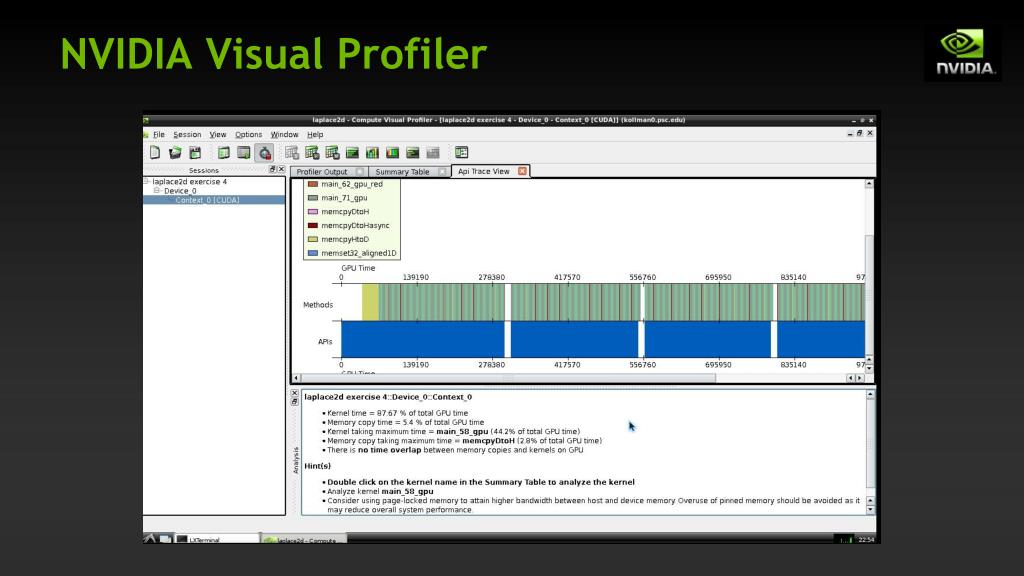Click the 'no time overlap' analysis line
The height and width of the screenshot is (576, 1024).
tap(455, 449)
